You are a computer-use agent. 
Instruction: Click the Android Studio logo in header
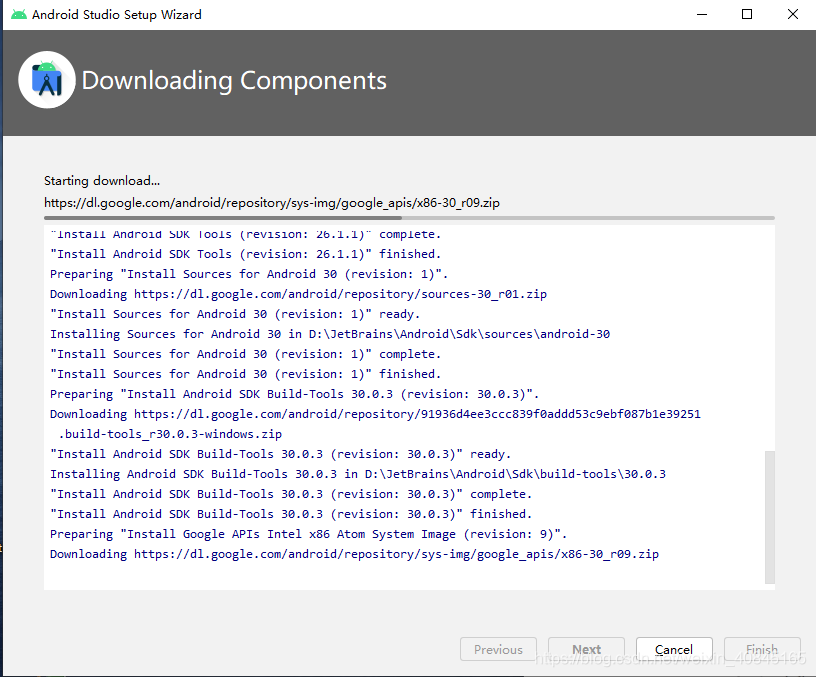pyautogui.click(x=47, y=80)
